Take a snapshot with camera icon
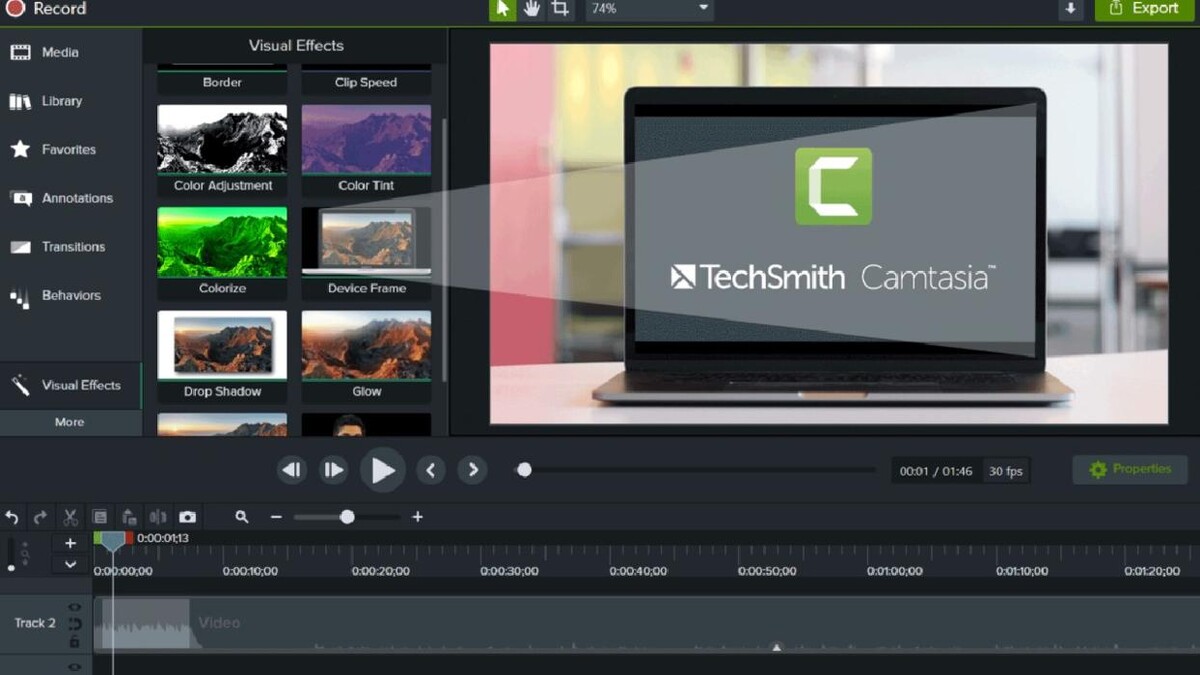 (x=187, y=517)
